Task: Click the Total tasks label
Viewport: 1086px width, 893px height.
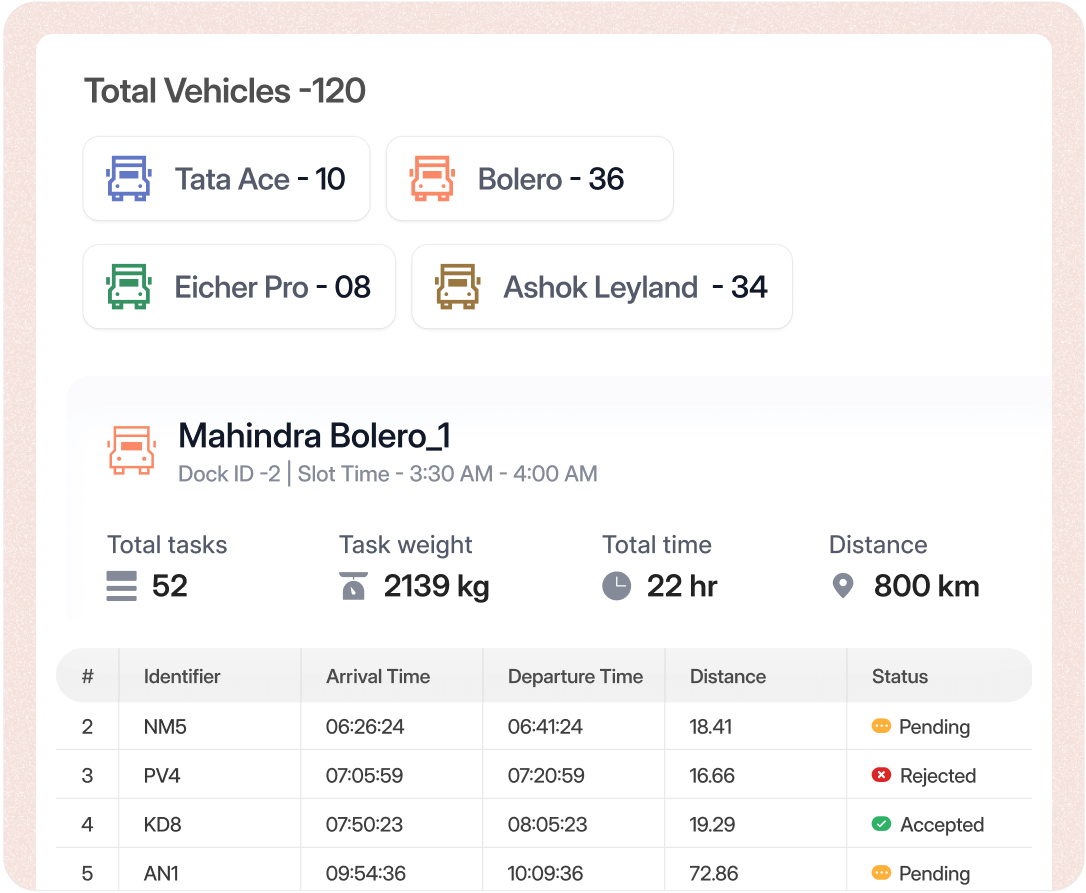Action: [x=167, y=545]
